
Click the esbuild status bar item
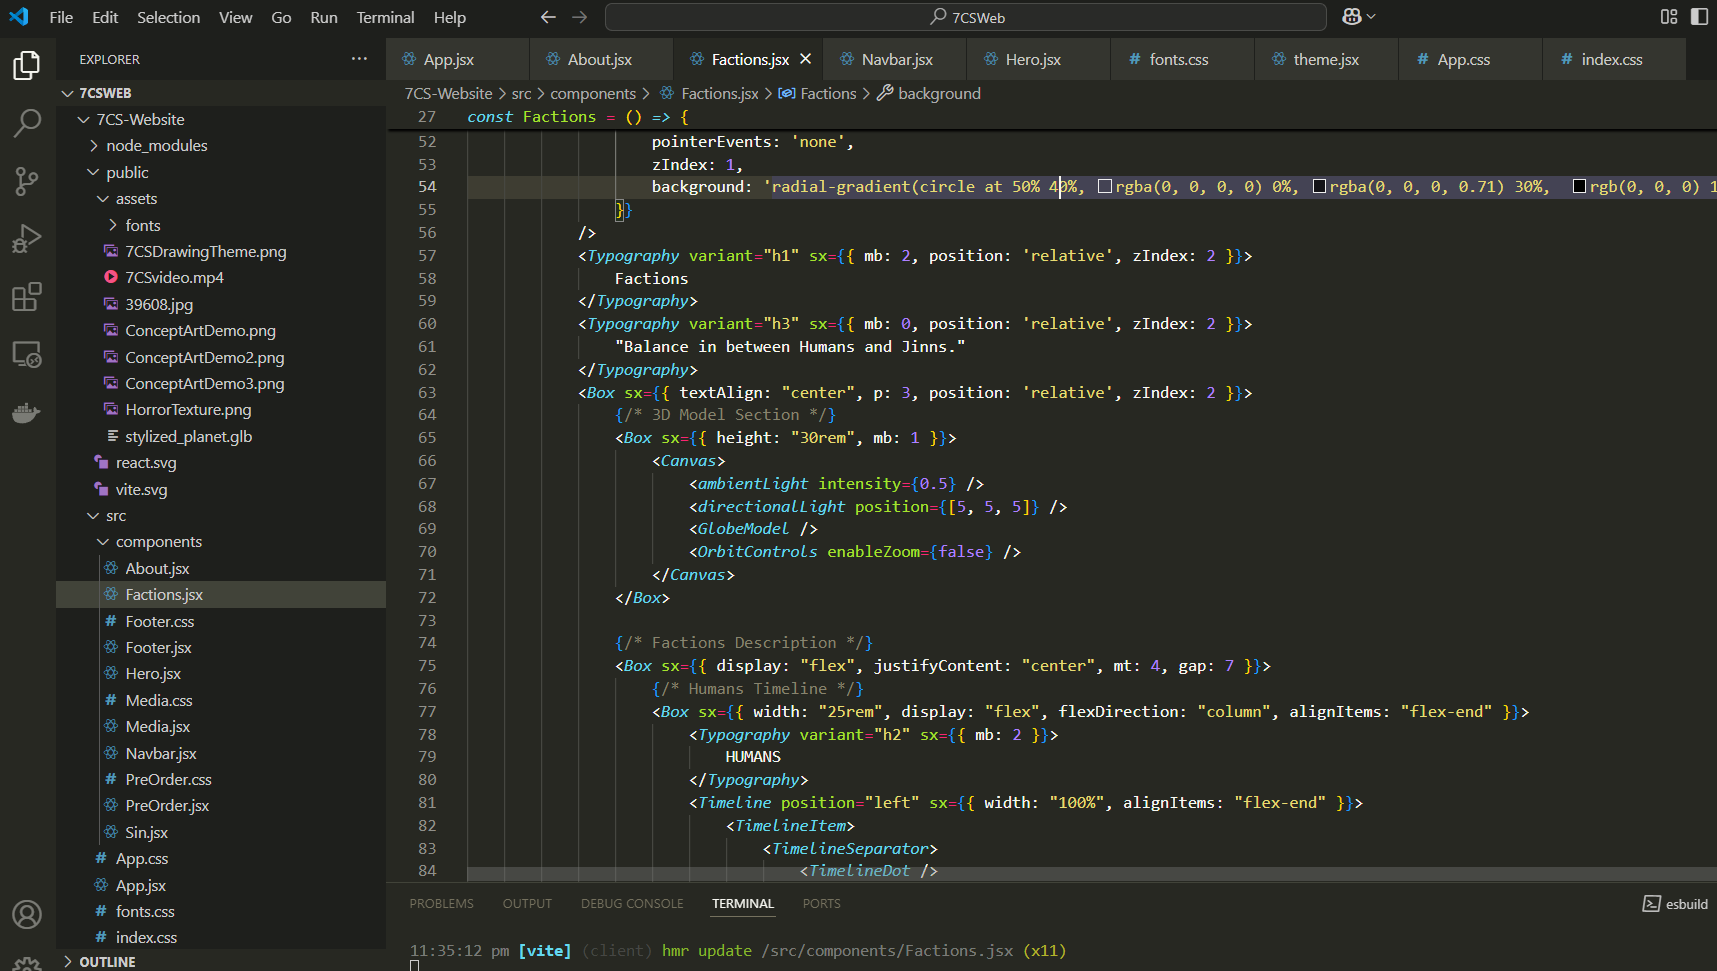pos(1675,903)
